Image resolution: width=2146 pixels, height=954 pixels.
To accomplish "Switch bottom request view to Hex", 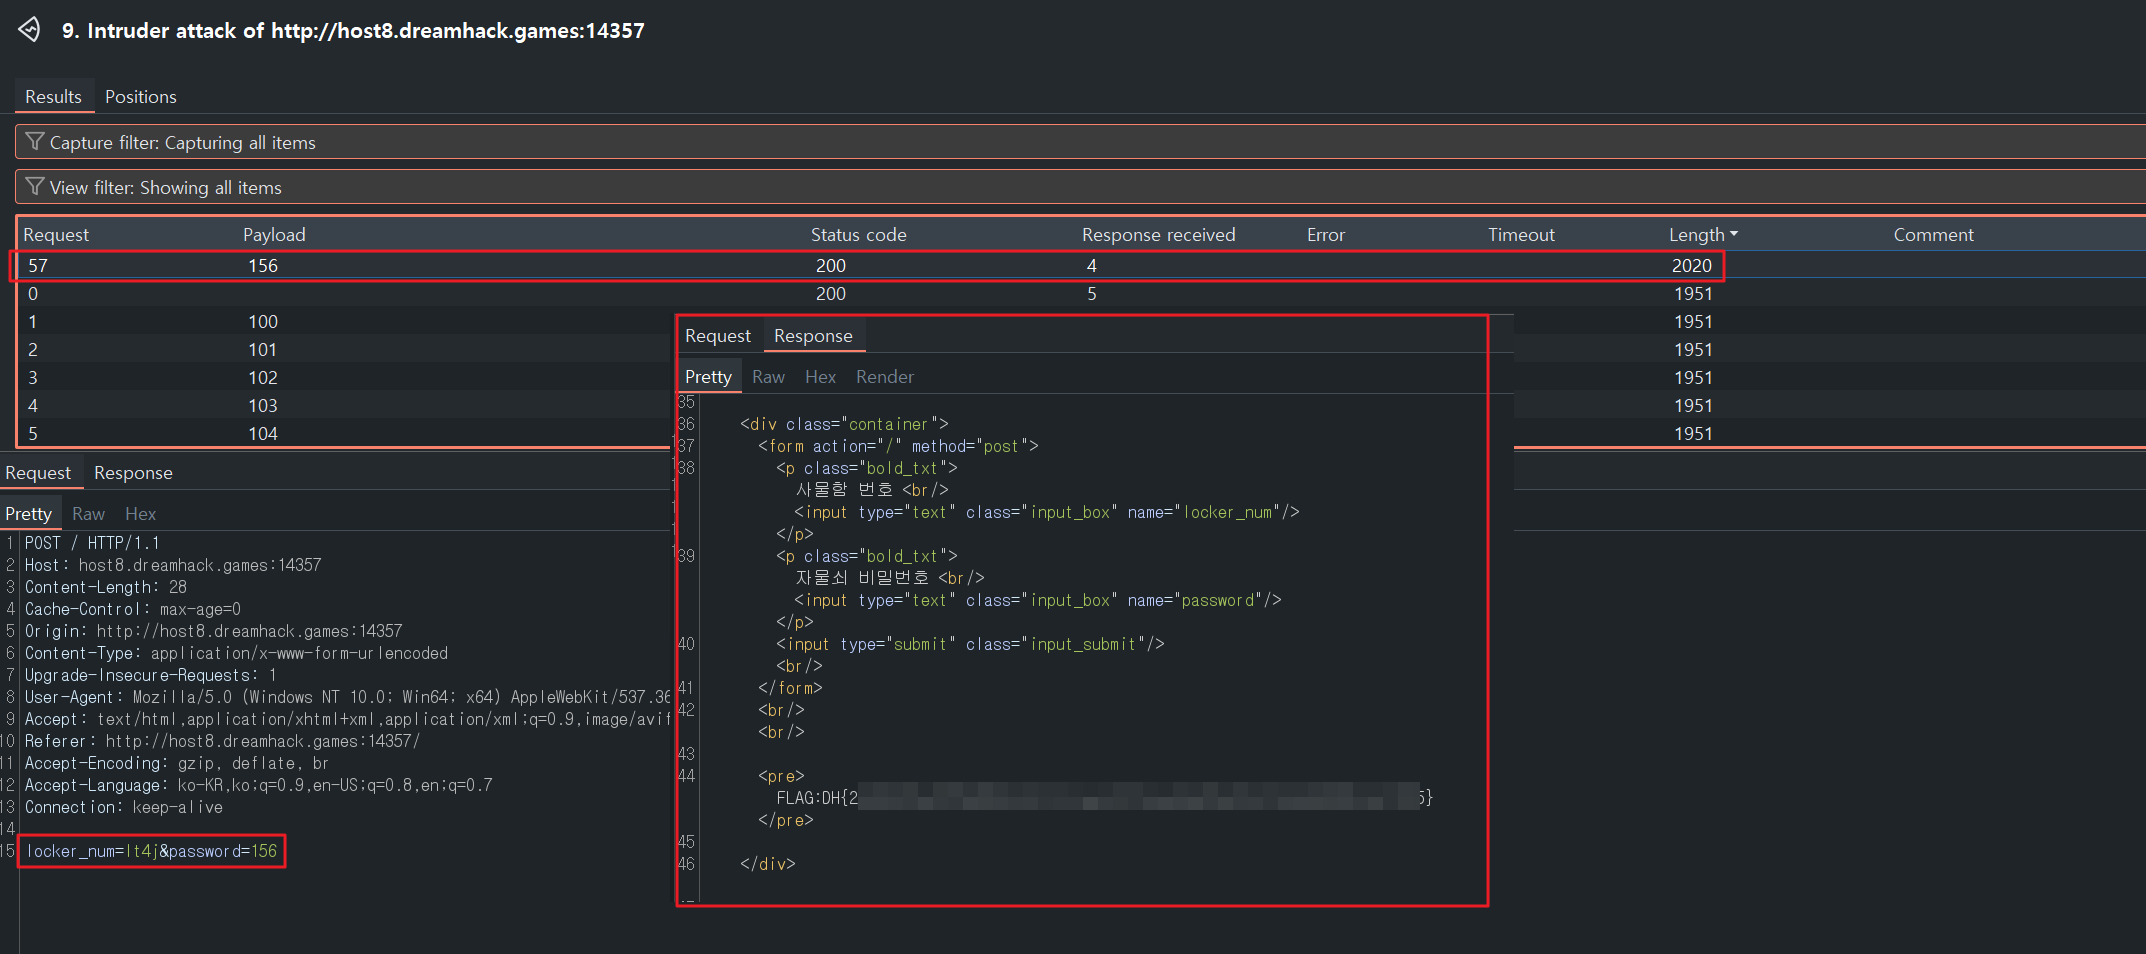I will pyautogui.click(x=140, y=514).
